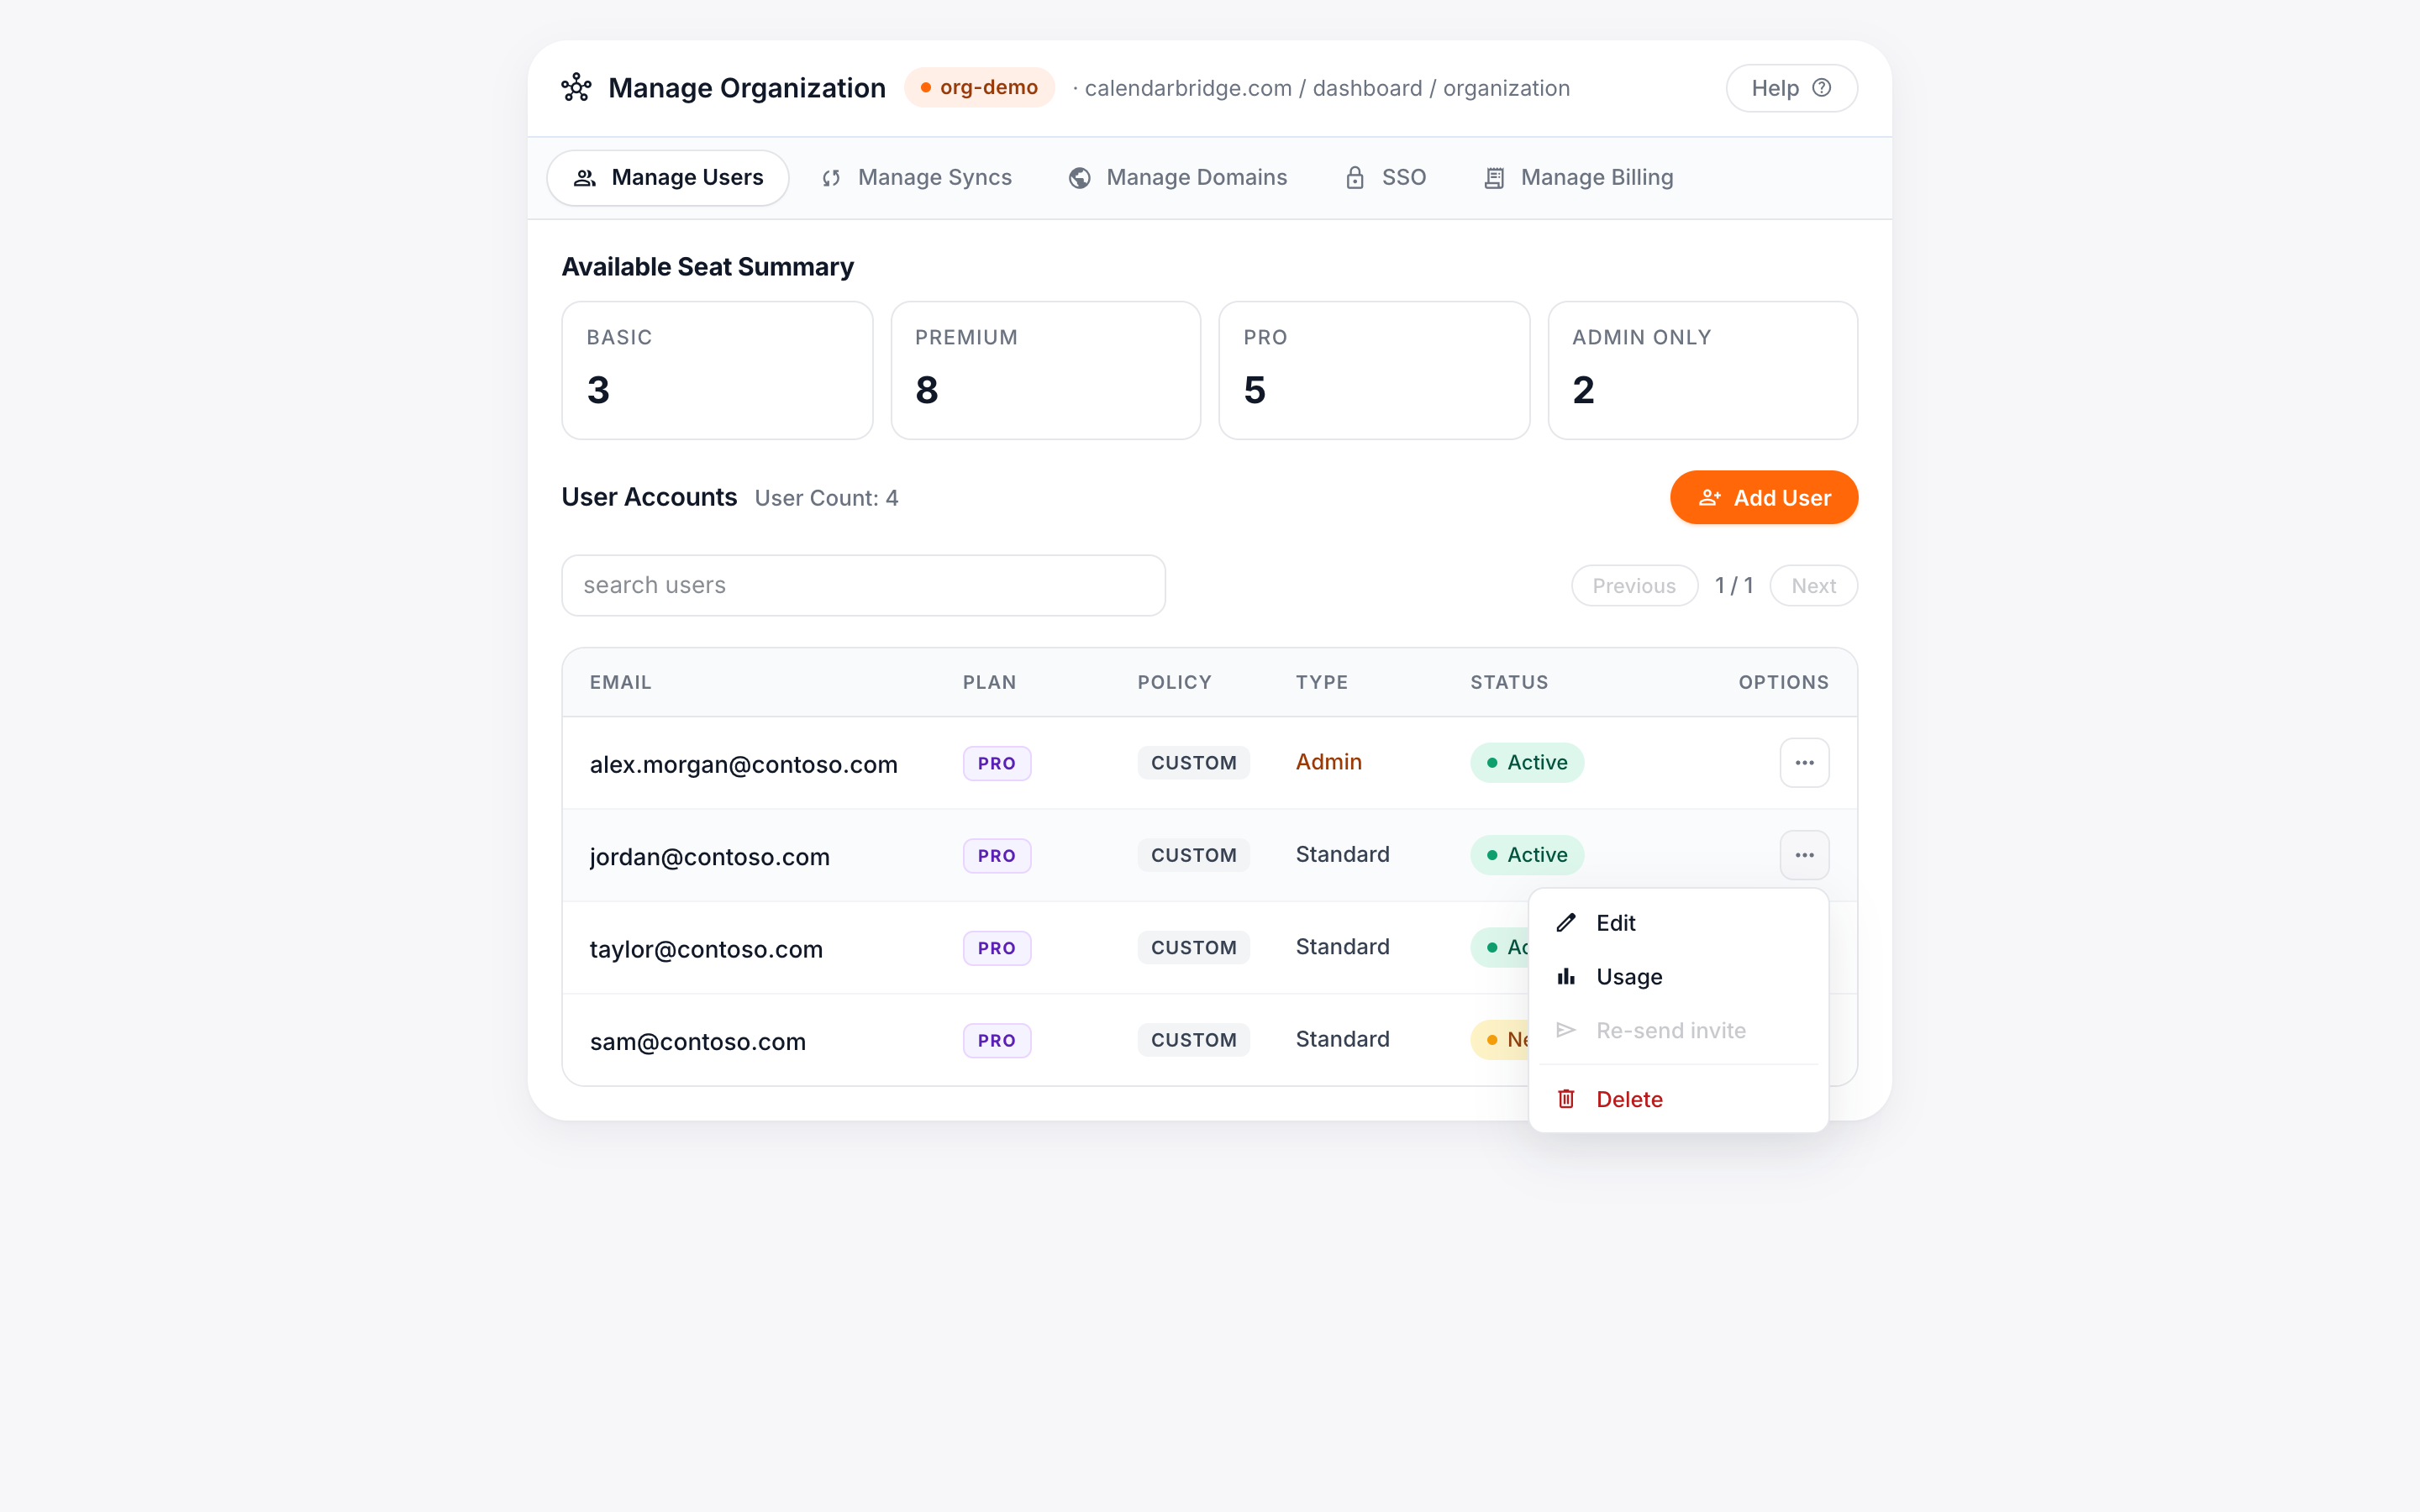Screen dimensions: 2420x1512
Task: Click Standard type in sam row
Action: tap(1342, 1039)
